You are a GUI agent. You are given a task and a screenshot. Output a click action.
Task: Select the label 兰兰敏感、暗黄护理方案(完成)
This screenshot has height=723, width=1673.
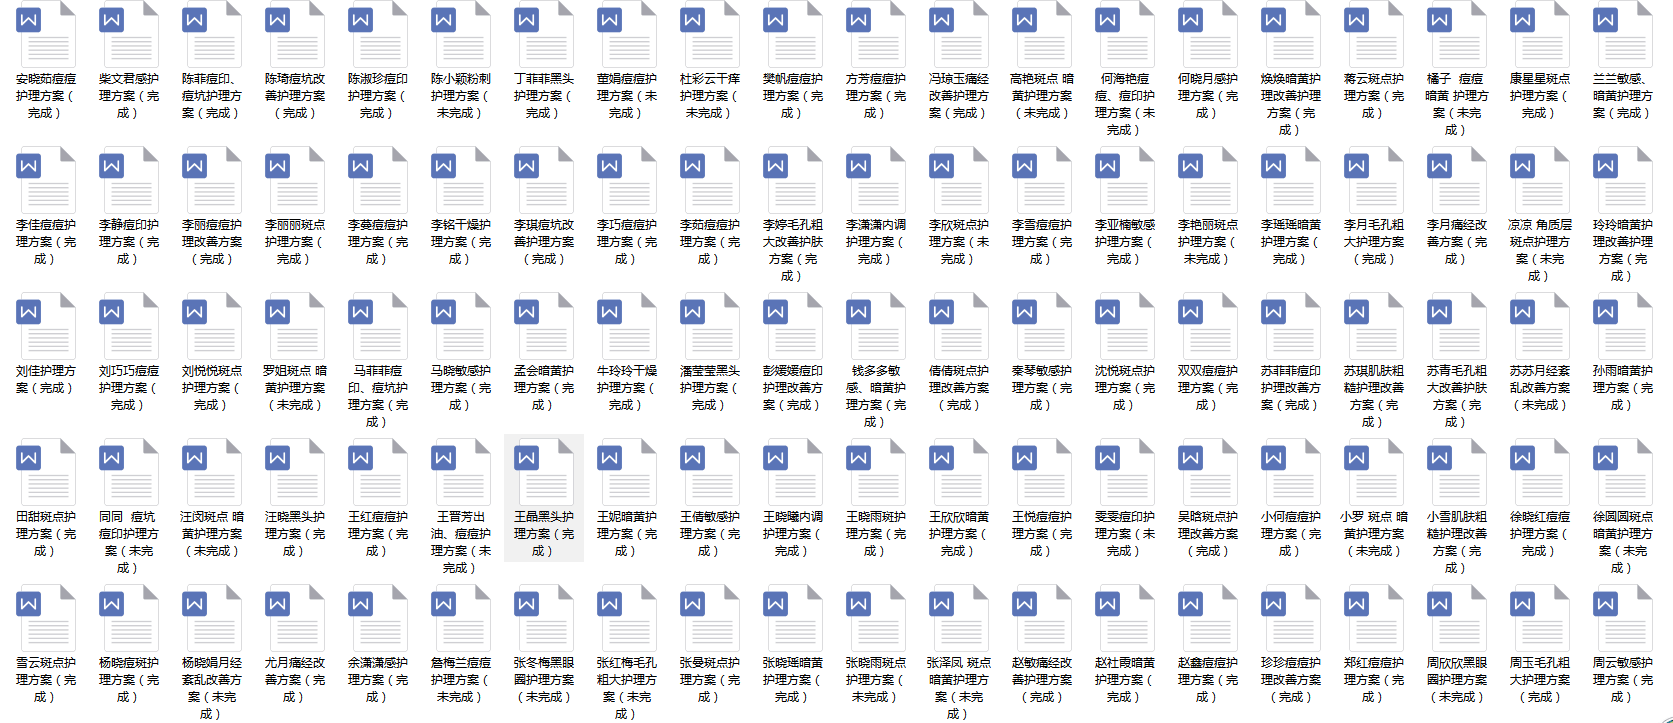pyautogui.click(x=1622, y=96)
